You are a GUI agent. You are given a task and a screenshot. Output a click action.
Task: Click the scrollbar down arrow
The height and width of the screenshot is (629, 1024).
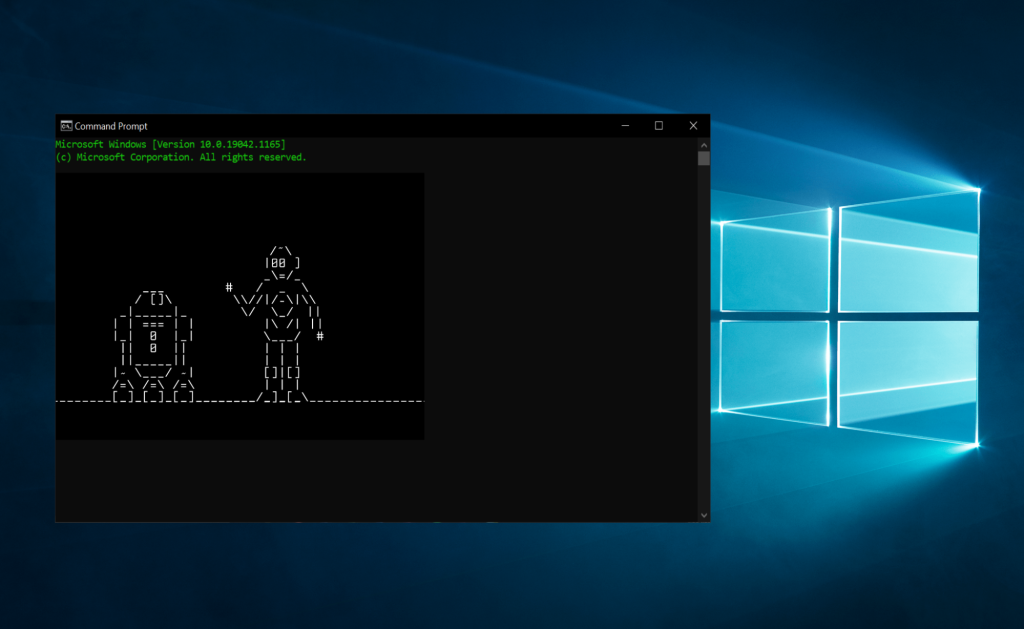tap(704, 514)
